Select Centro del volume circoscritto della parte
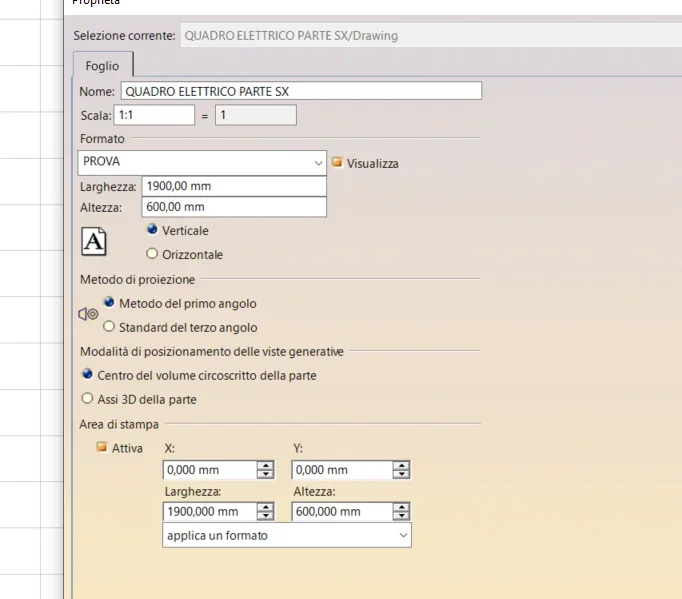This screenshot has height=599, width=682. tap(87, 374)
